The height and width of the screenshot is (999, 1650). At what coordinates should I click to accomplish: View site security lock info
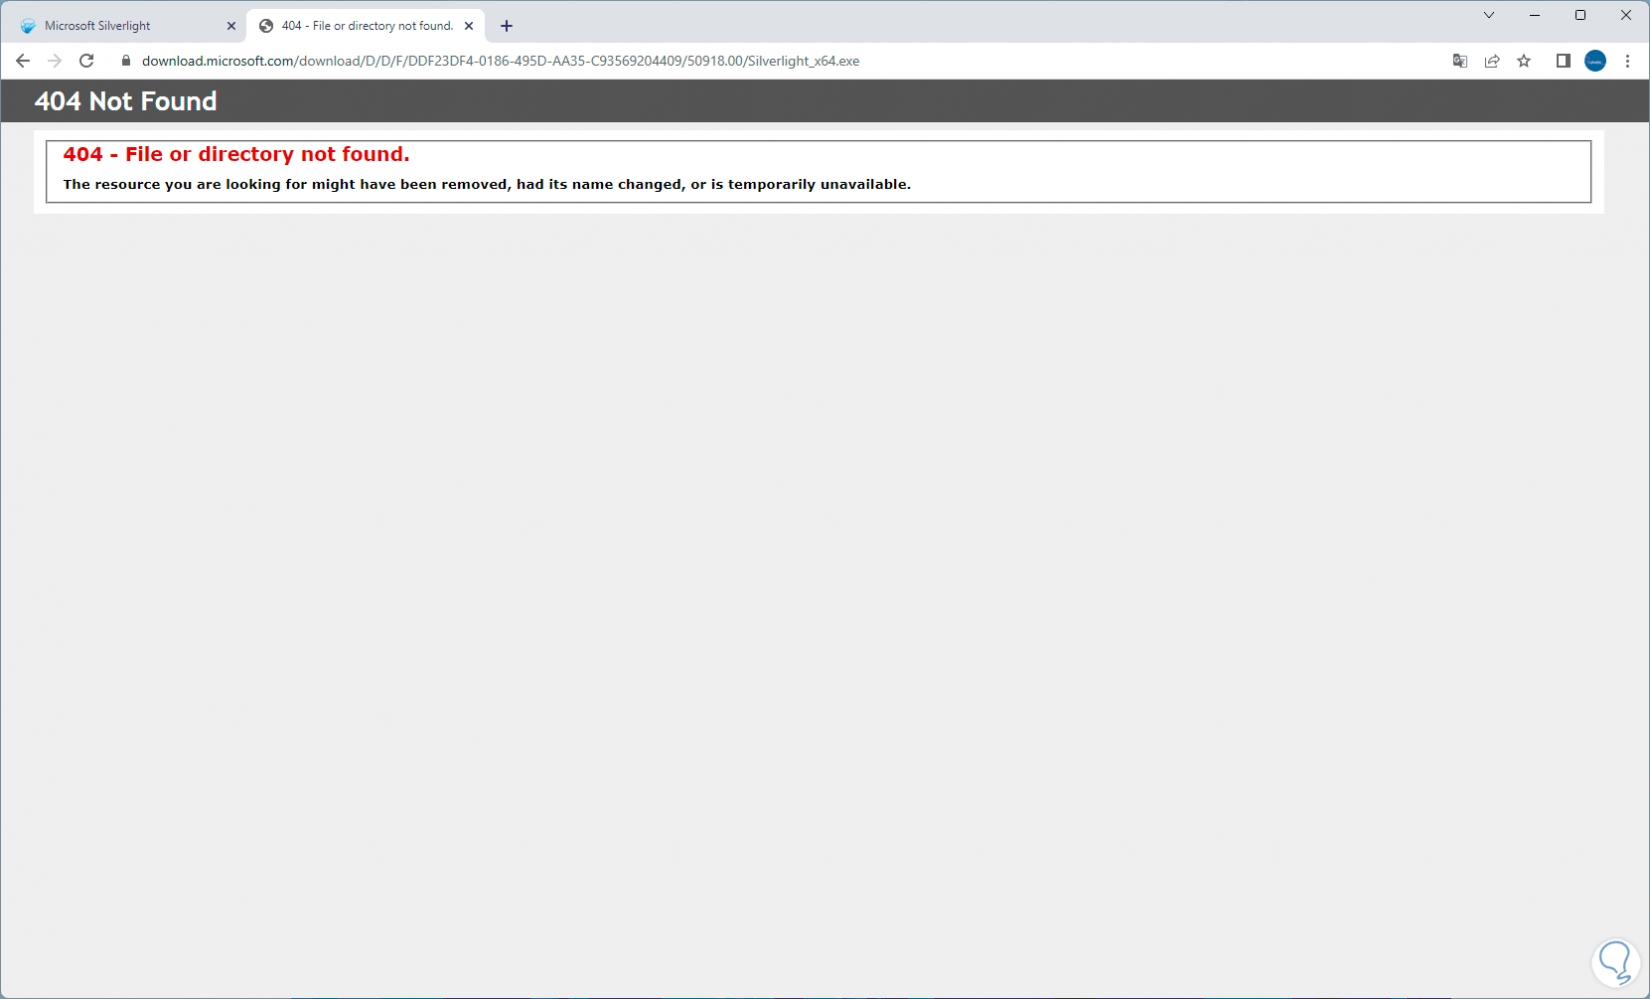(x=126, y=61)
